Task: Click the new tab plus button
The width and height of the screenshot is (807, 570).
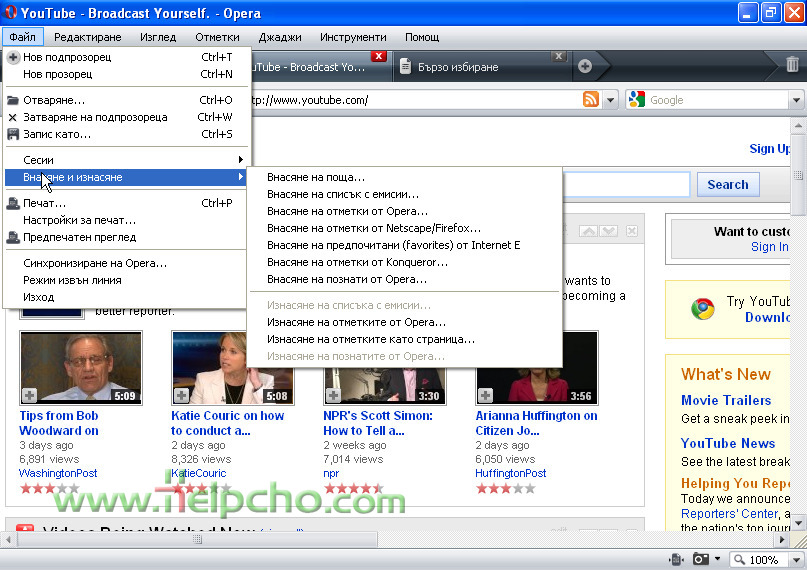Action: coord(585,66)
